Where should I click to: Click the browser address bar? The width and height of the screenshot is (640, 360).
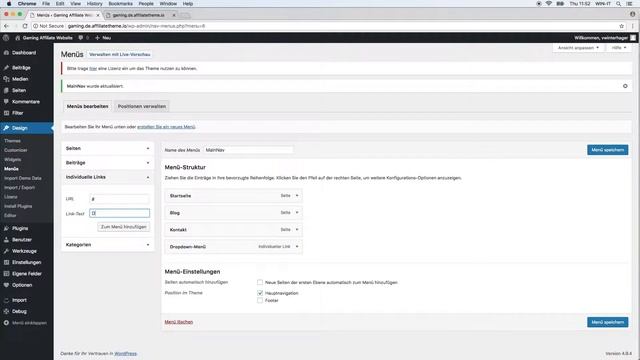click(x=327, y=26)
